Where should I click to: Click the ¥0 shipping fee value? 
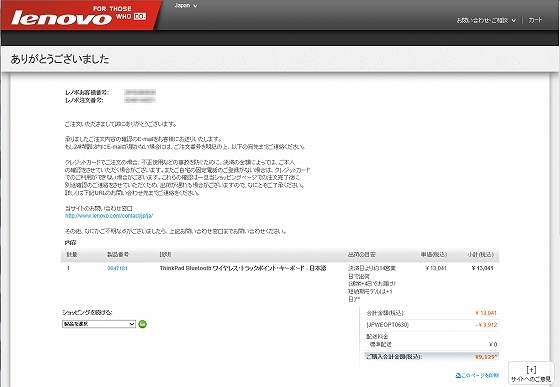[493, 344]
